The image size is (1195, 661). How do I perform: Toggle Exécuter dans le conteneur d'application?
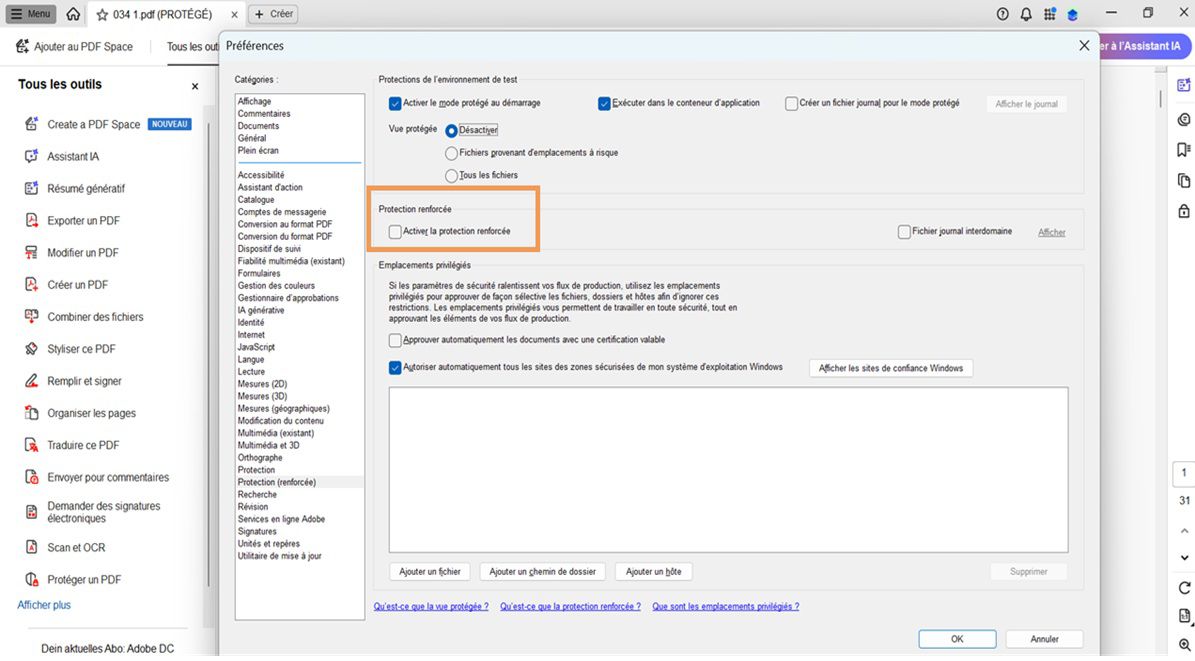click(x=604, y=104)
